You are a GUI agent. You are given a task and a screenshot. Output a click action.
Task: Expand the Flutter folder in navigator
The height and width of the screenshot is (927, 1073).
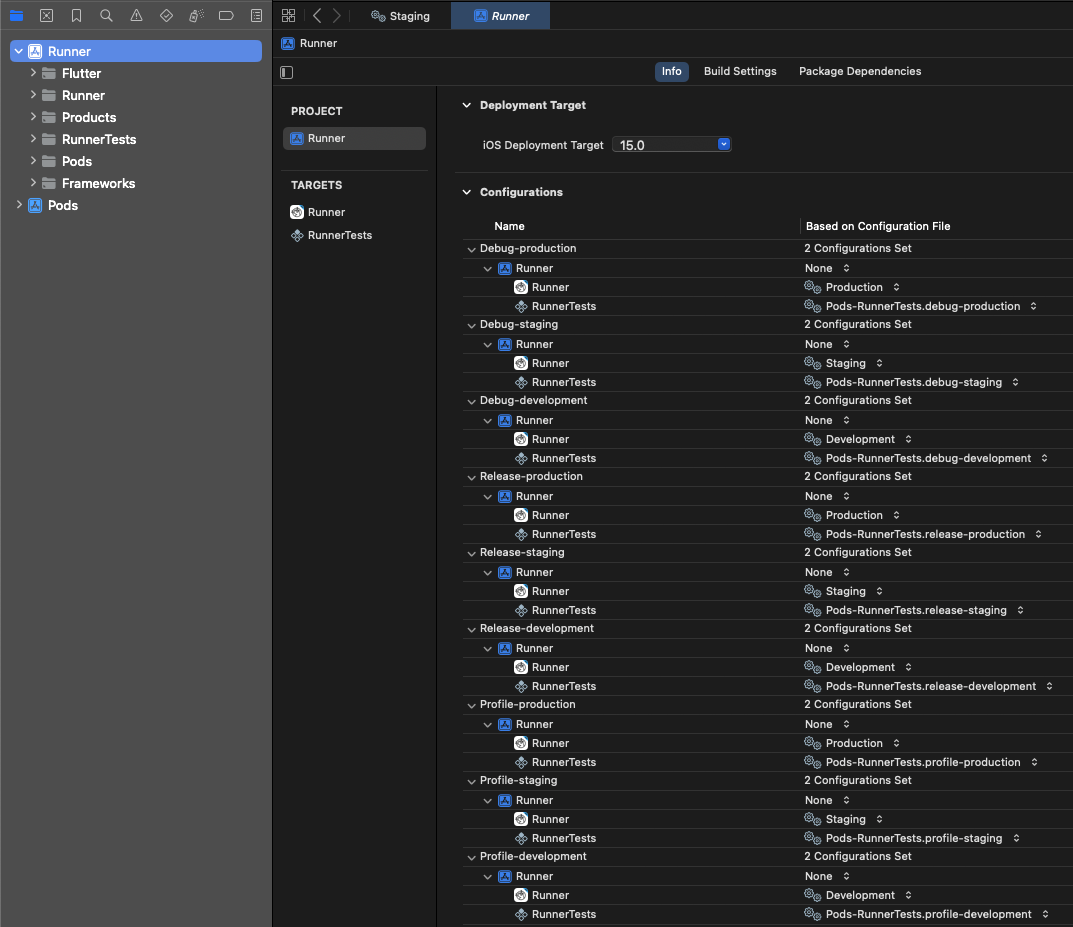click(33, 73)
